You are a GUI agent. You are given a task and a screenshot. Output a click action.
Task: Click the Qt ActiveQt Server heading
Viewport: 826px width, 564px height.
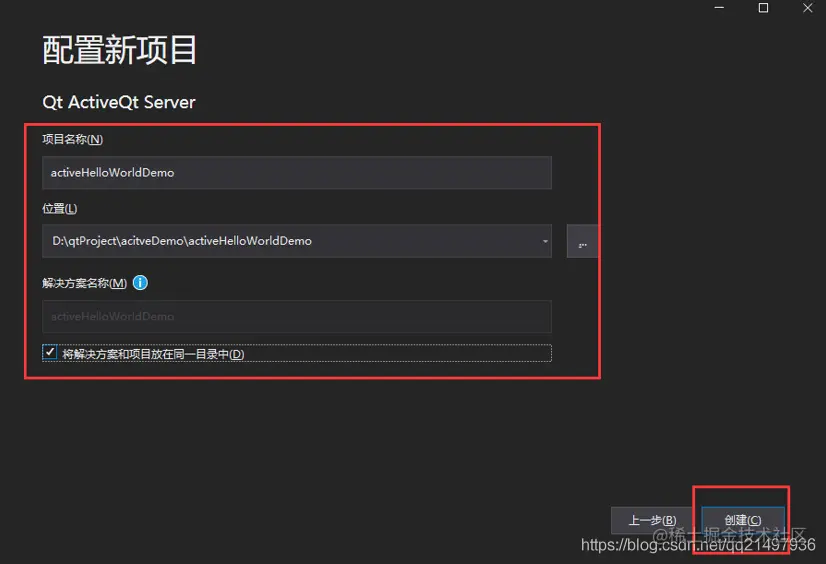pos(119,102)
